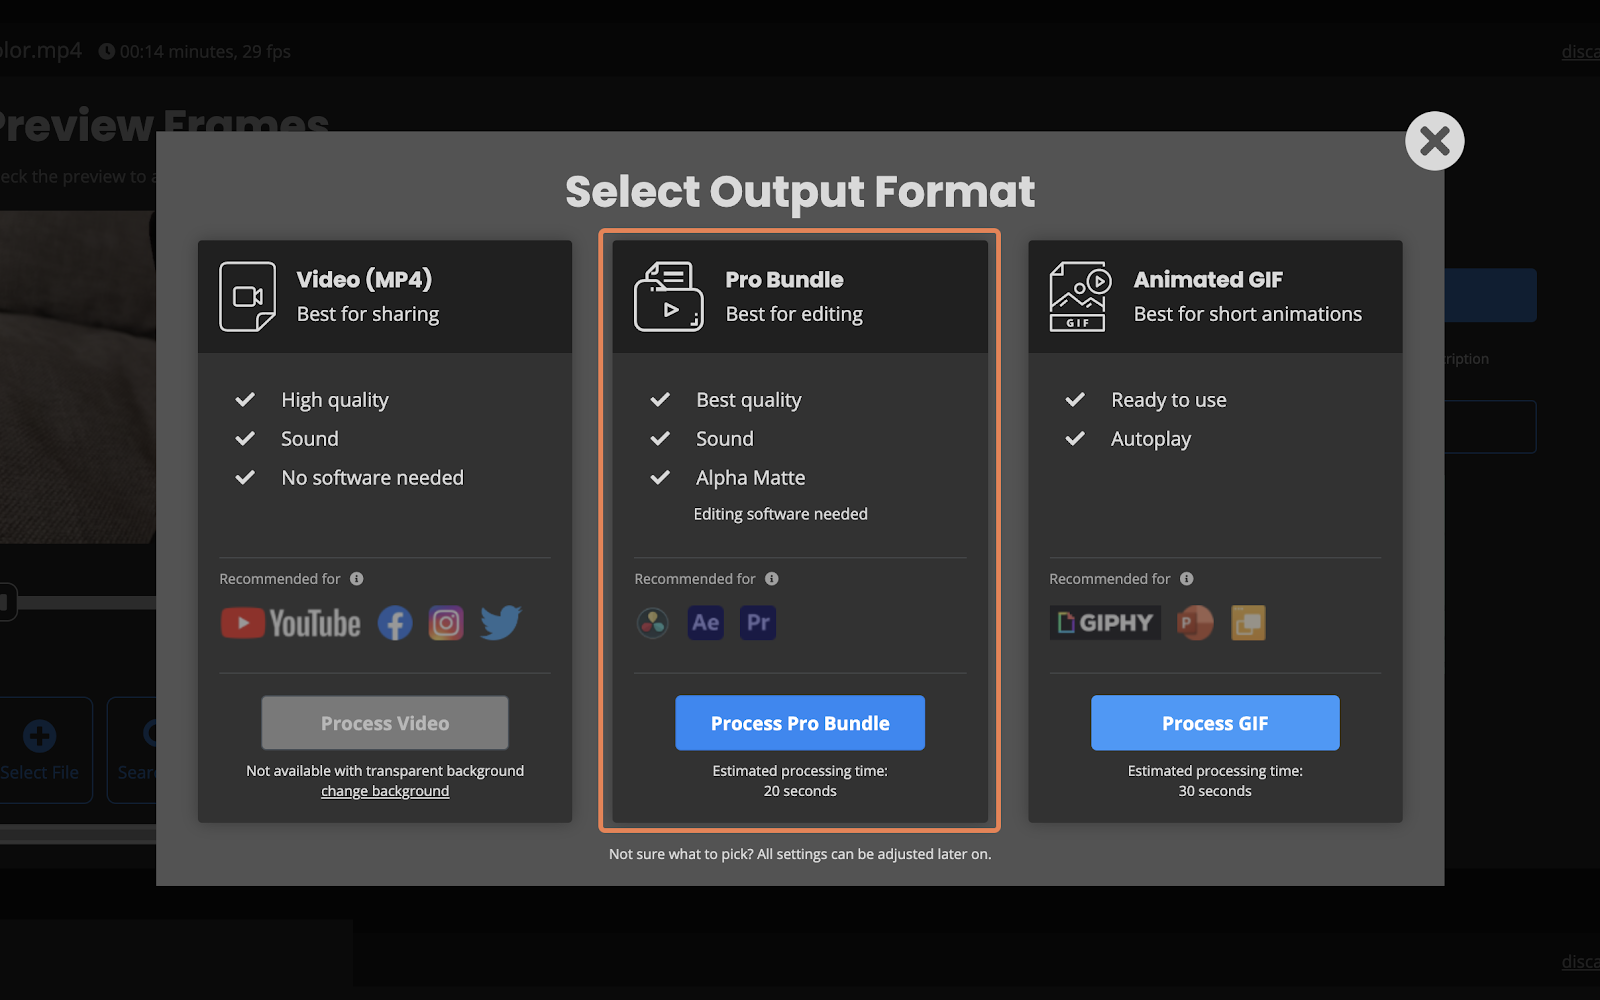The height and width of the screenshot is (1000, 1600).
Task: Click the DaVinci Resolve icon
Action: pos(652,623)
